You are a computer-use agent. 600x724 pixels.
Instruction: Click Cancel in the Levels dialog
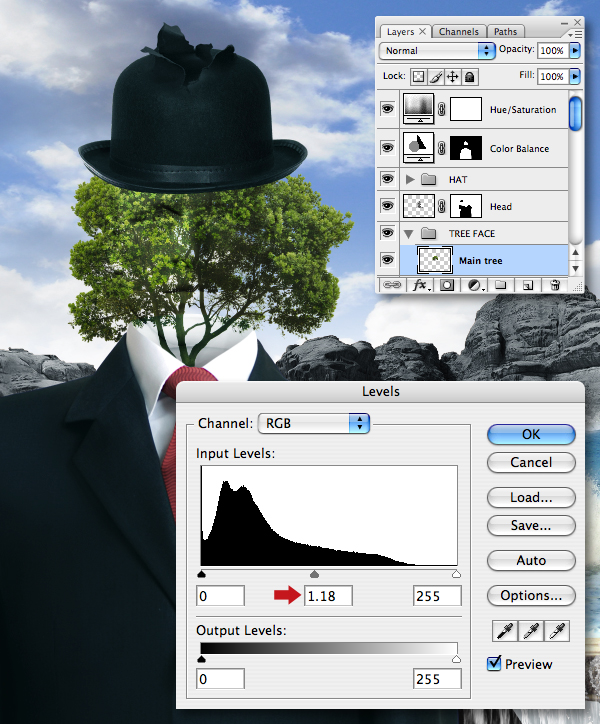tap(531, 462)
